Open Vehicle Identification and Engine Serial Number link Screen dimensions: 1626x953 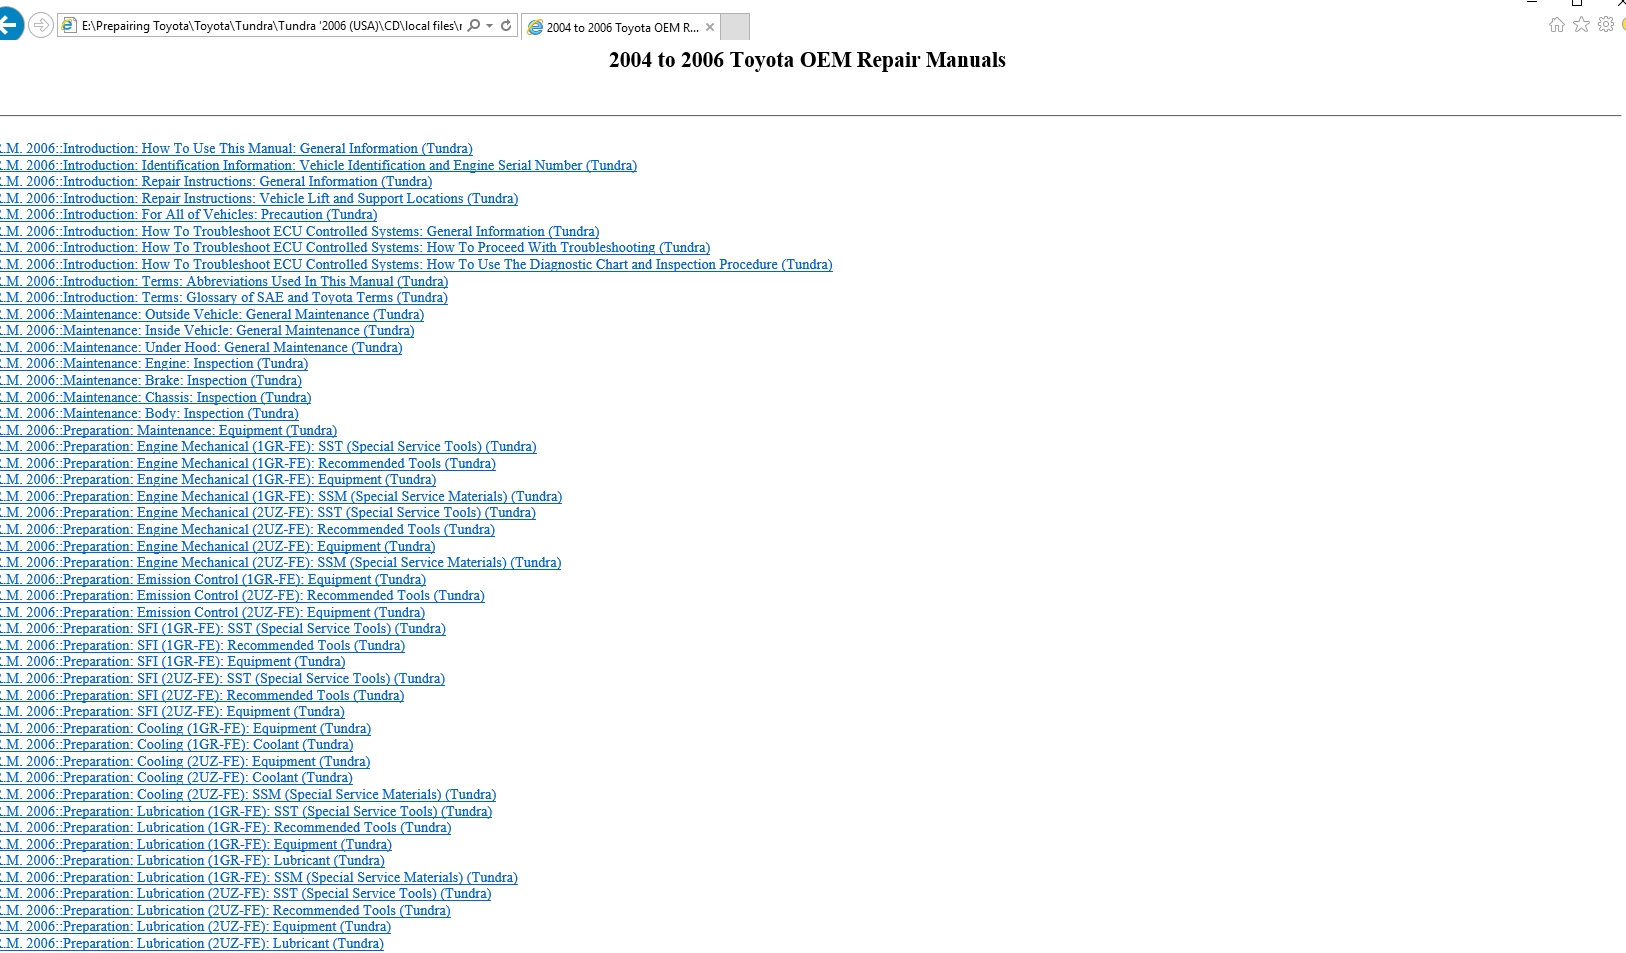pos(318,166)
